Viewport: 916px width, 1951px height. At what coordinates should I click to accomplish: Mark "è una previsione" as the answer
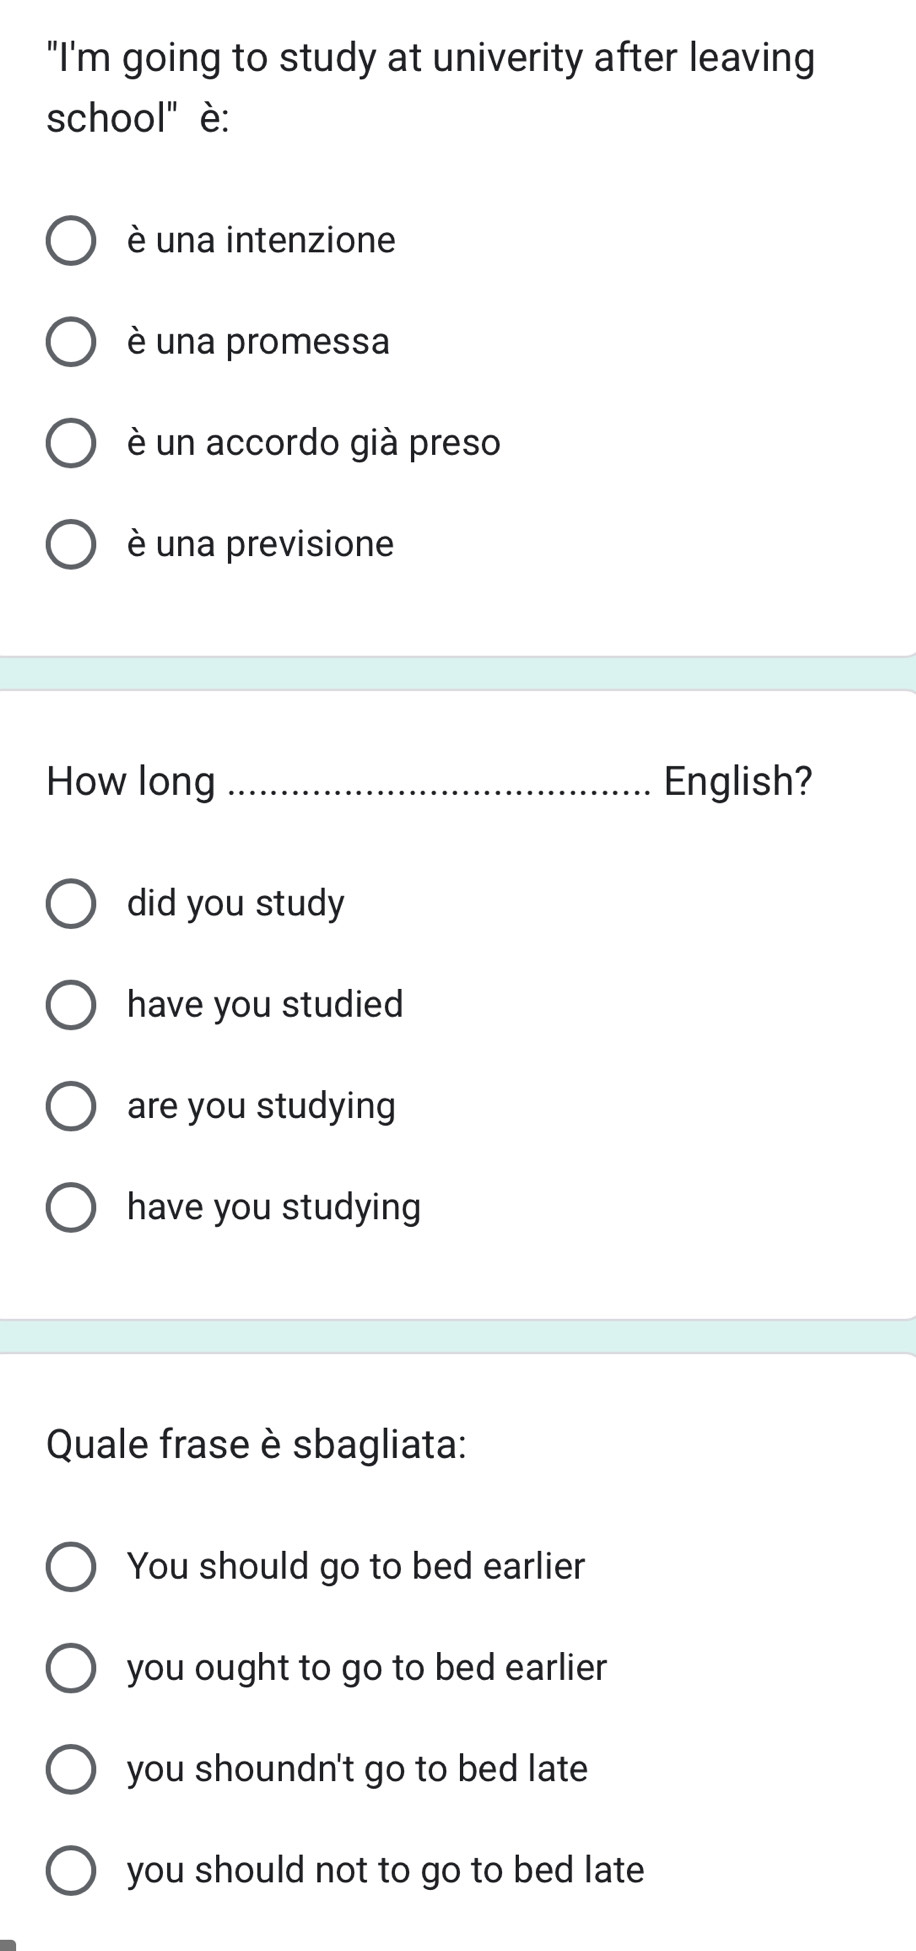click(71, 544)
